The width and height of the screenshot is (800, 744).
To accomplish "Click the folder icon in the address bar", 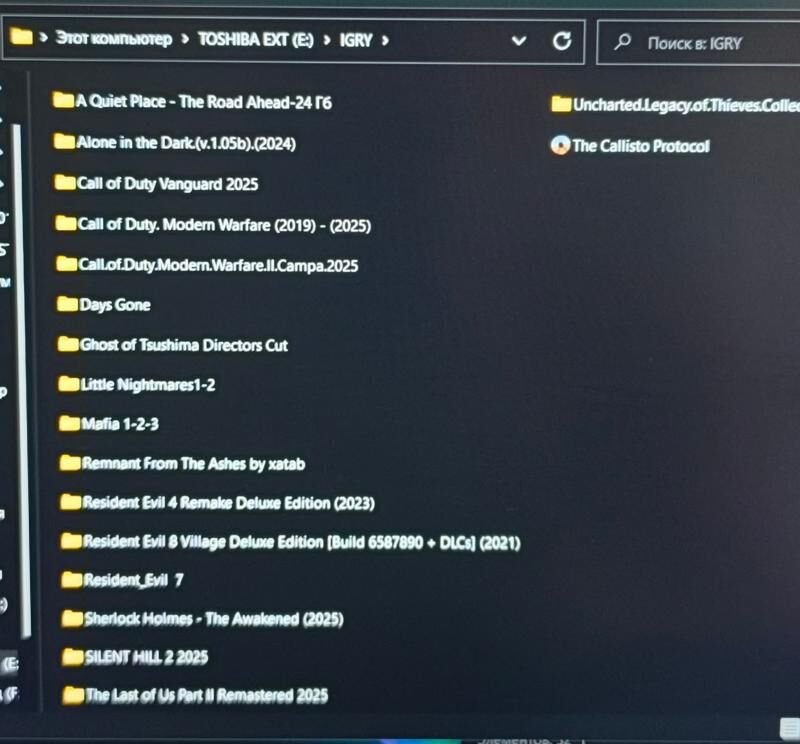I will [x=21, y=37].
